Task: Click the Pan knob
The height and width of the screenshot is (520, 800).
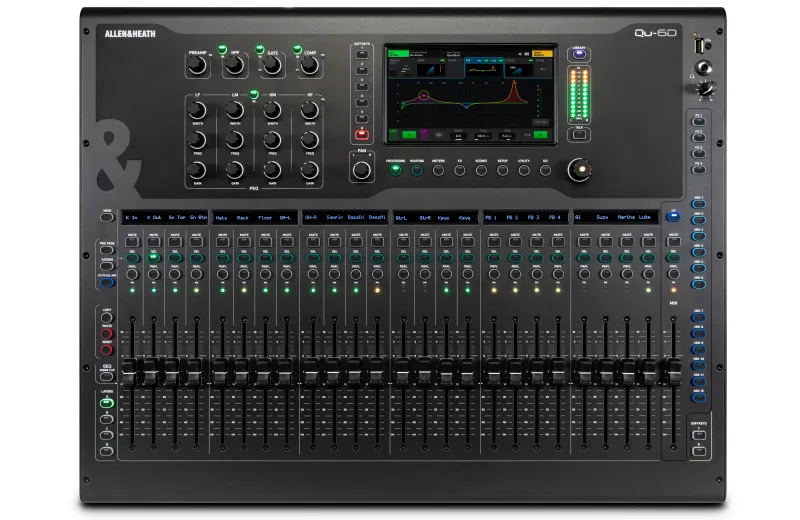Action: coord(362,170)
